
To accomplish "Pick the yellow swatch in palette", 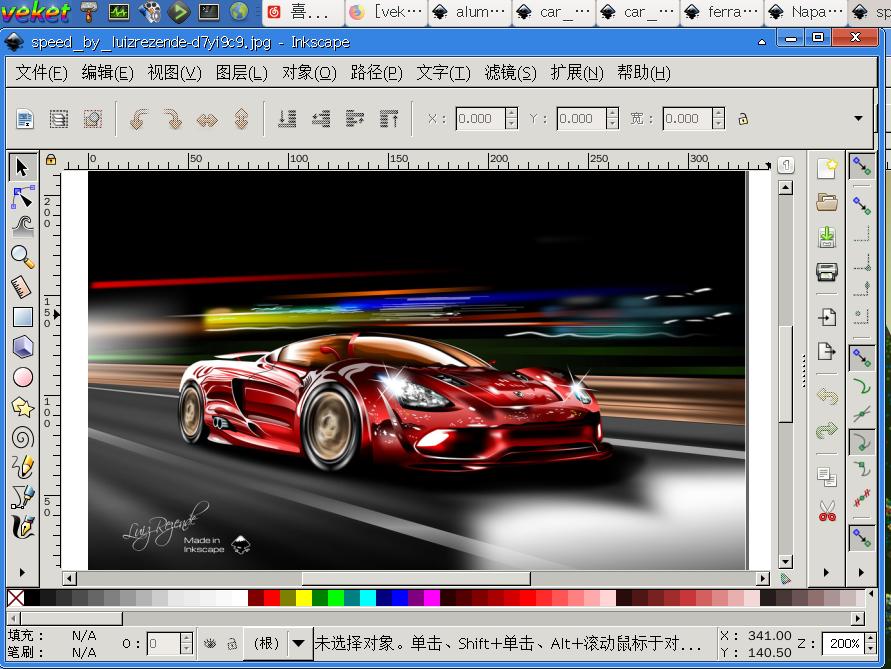I will [303, 598].
